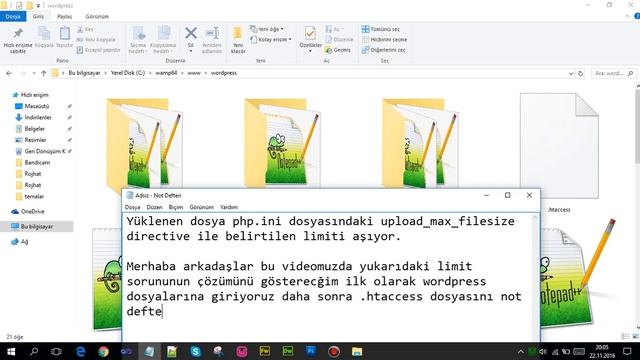This screenshot has width=640, height=360.
Task: Click the Explorer back arrow
Action: pos(9,73)
